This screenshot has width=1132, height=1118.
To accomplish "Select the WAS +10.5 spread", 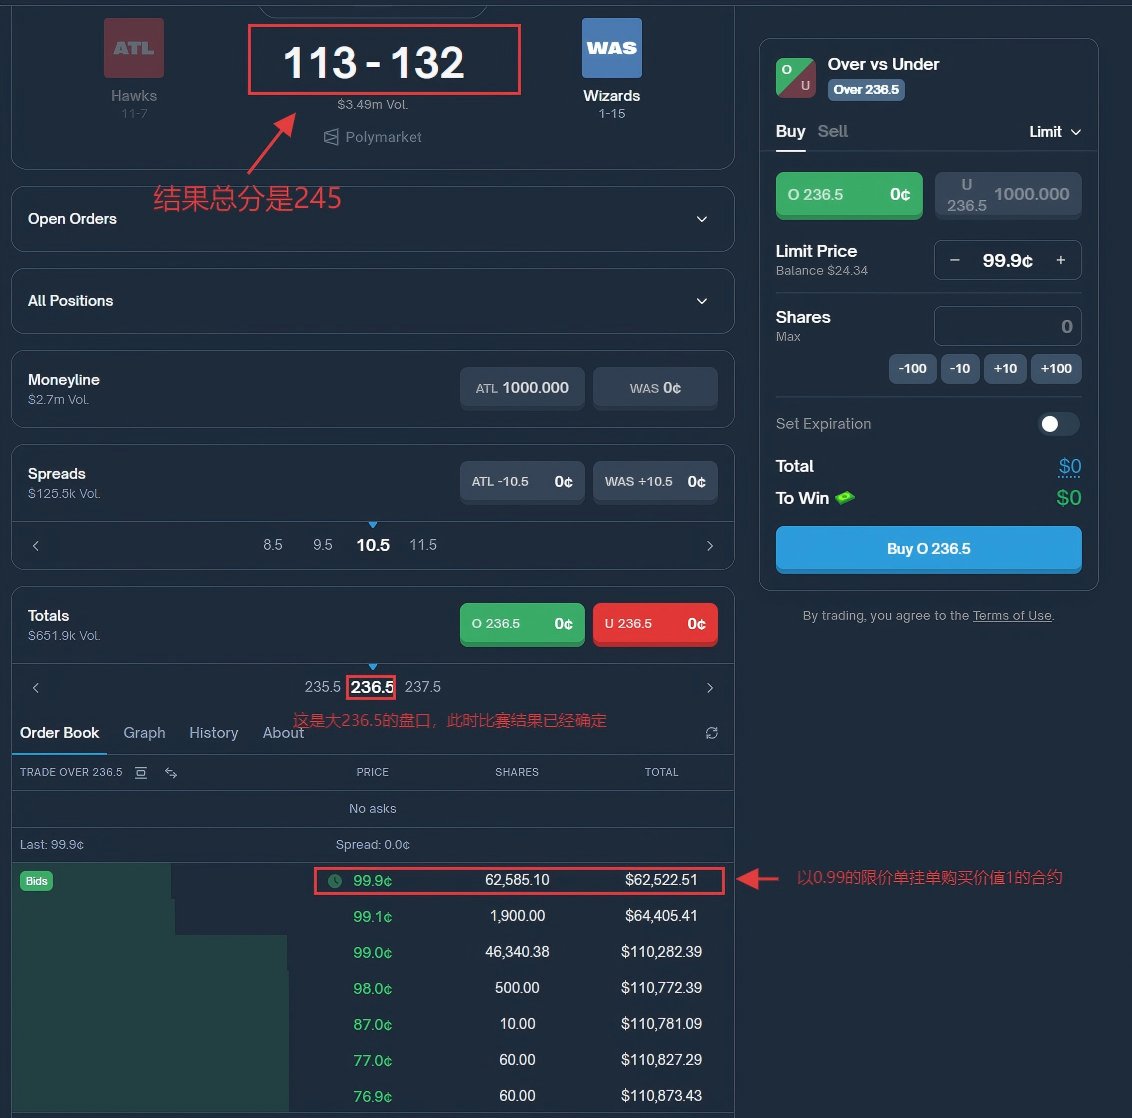I will pyautogui.click(x=655, y=482).
